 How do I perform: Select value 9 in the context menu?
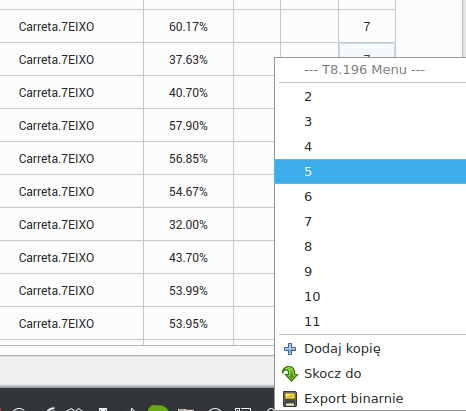(370, 272)
